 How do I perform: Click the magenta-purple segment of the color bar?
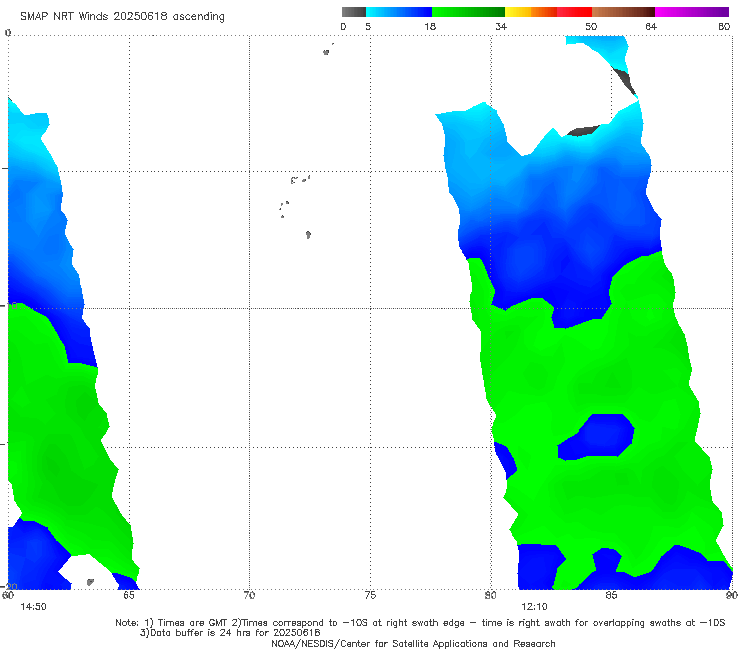[692, 12]
